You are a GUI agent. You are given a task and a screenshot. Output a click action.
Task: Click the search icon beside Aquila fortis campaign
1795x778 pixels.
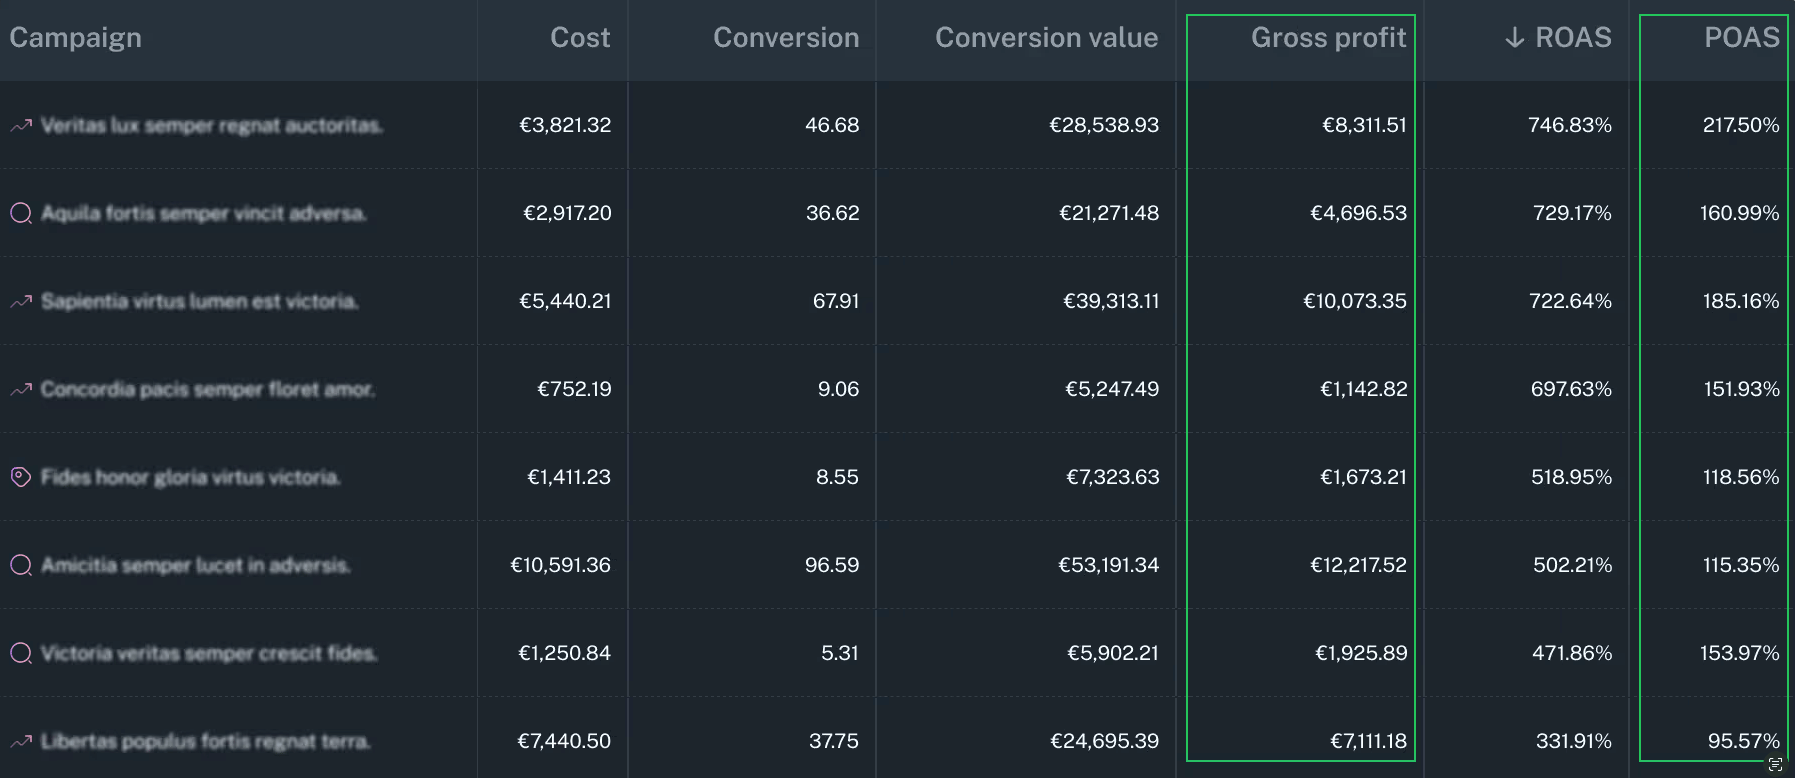pyautogui.click(x=21, y=213)
